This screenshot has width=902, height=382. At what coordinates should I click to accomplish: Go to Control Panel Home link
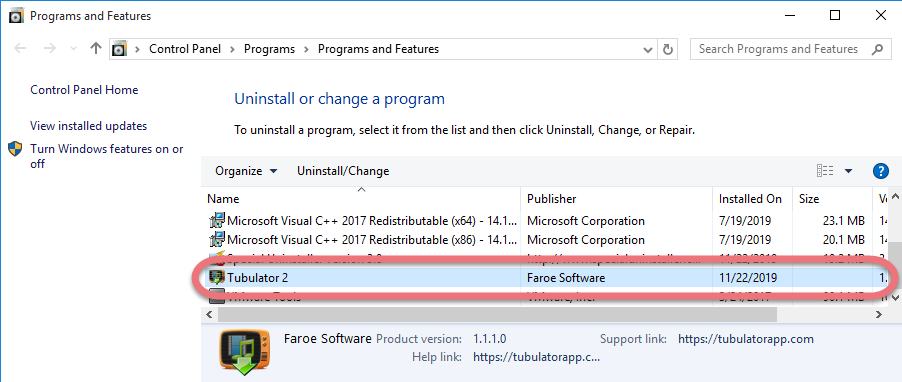tap(84, 90)
